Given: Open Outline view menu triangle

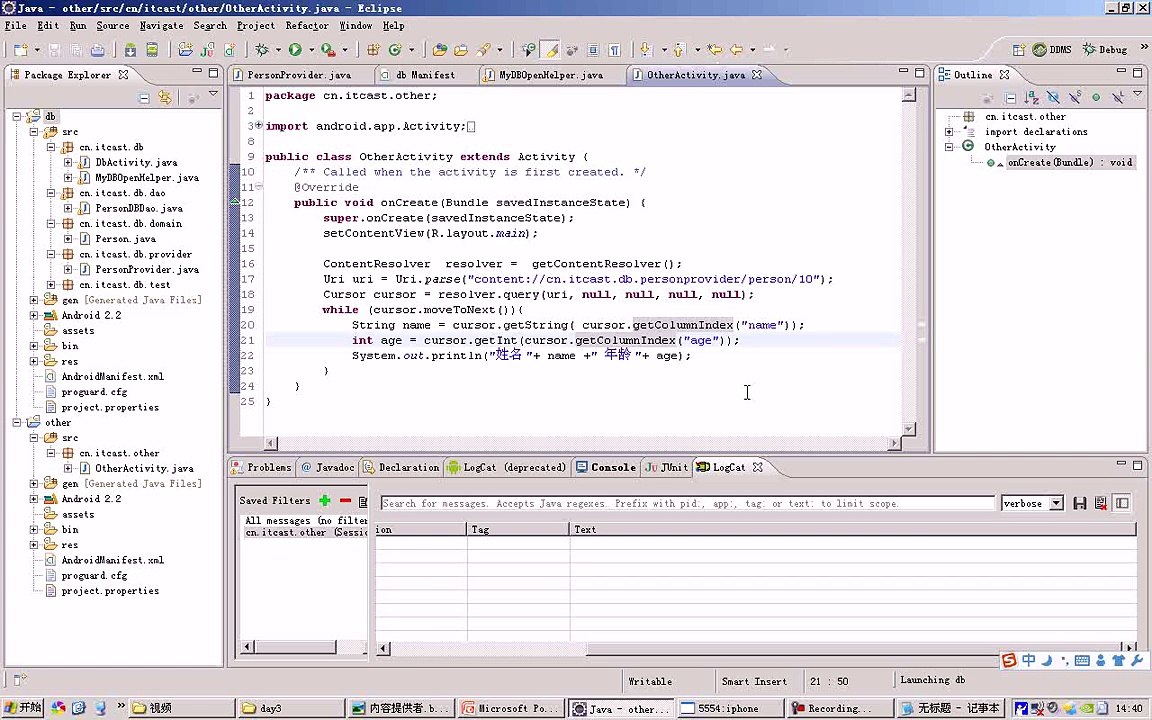Looking at the screenshot, I should coord(1138,94).
